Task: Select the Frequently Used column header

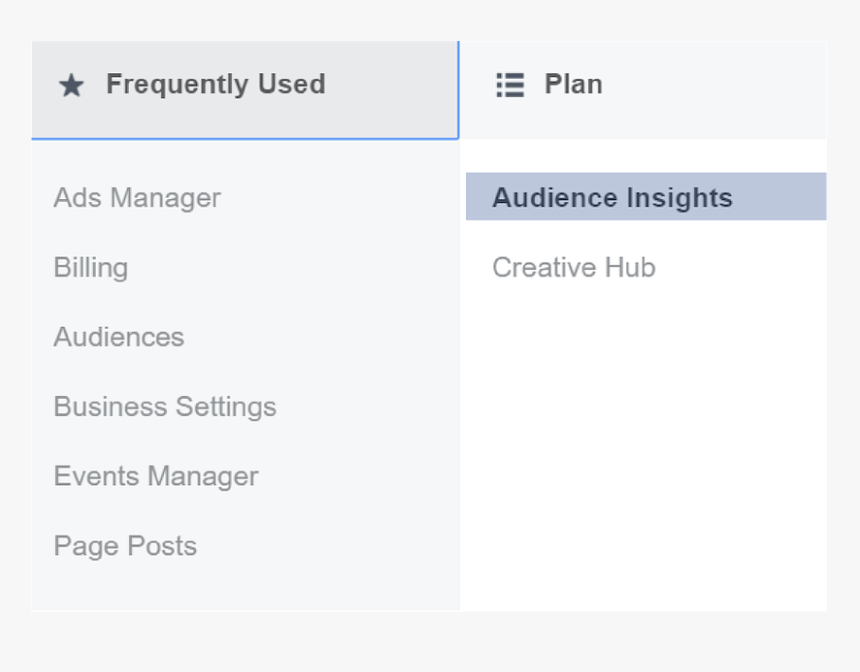Action: tap(215, 85)
